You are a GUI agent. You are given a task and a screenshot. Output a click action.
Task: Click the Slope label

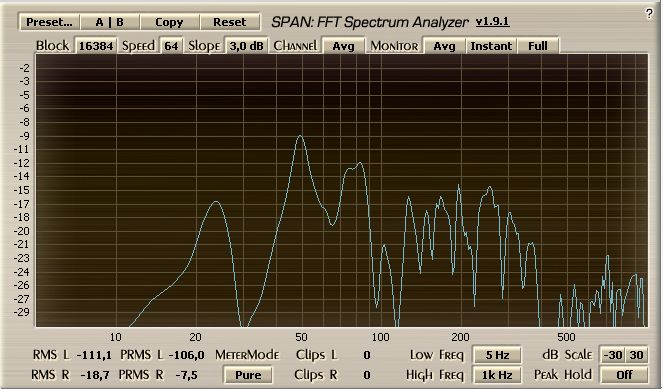click(204, 46)
